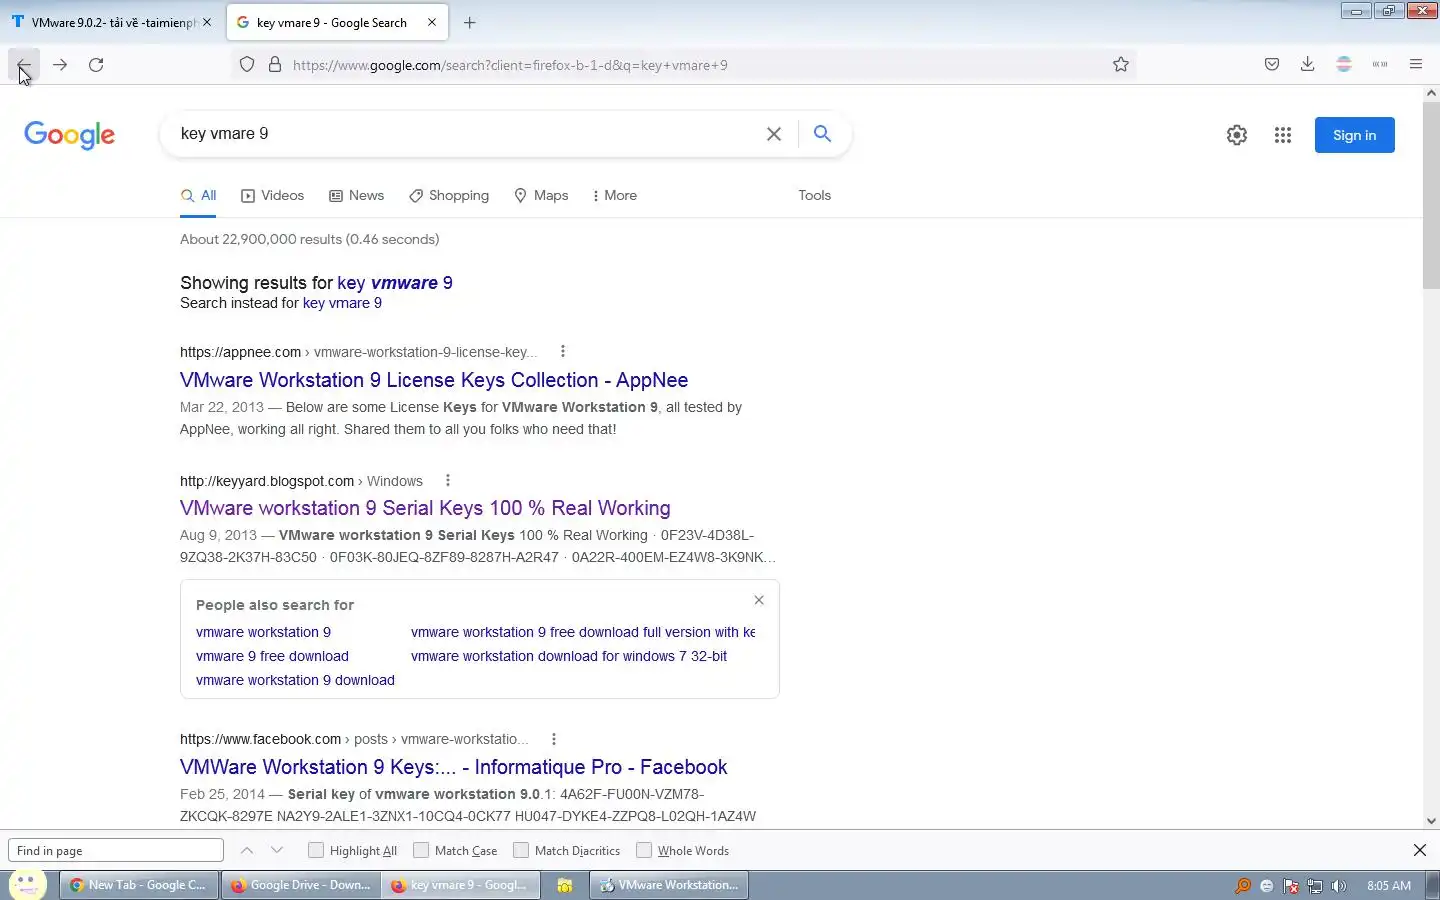1440x900 pixels.
Task: Focus the Find in page input
Action: [x=116, y=851]
